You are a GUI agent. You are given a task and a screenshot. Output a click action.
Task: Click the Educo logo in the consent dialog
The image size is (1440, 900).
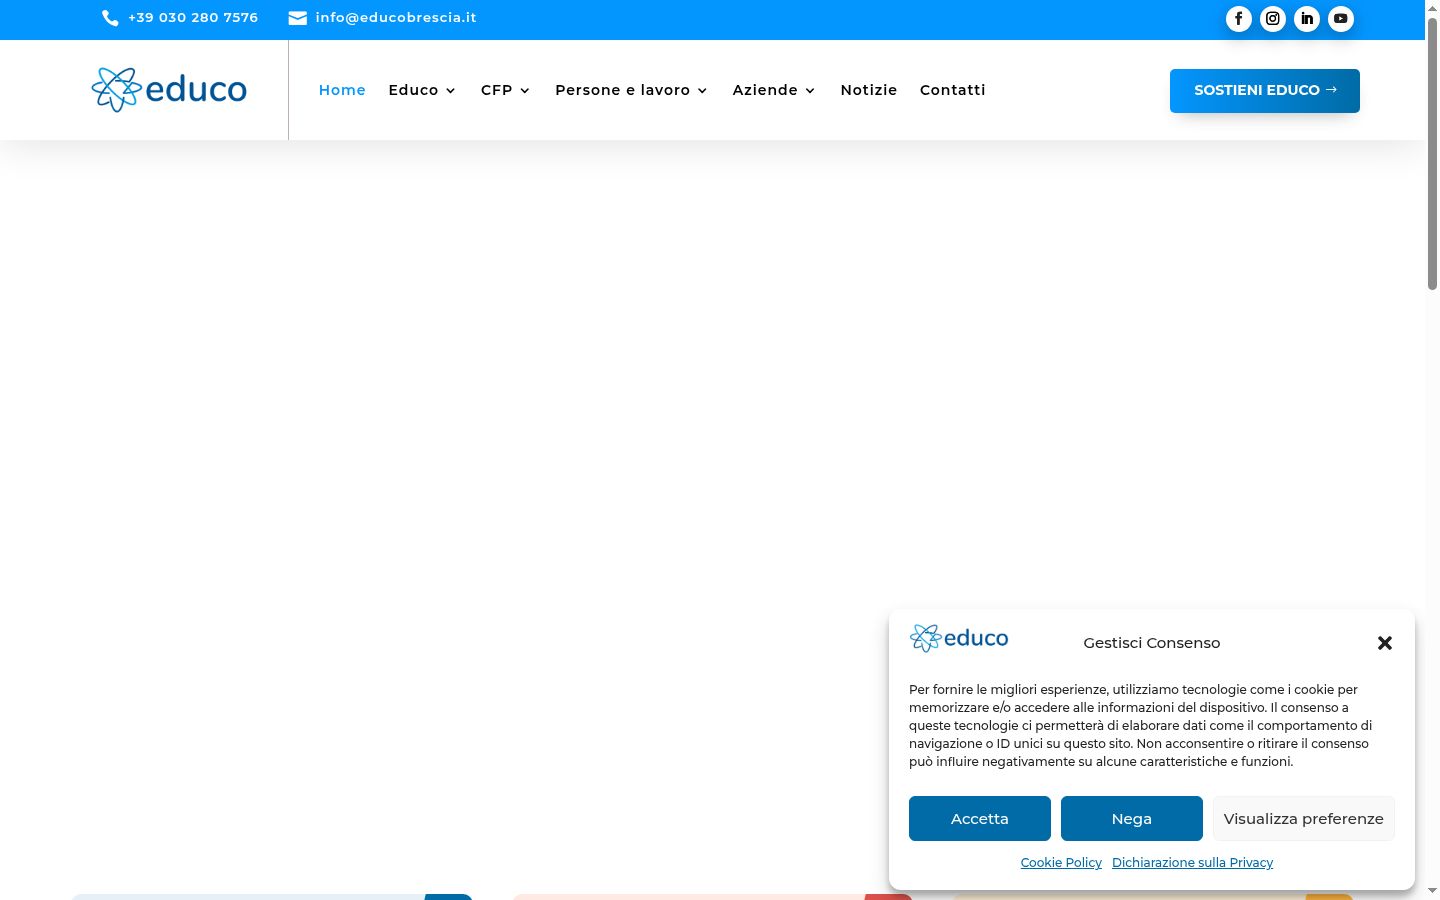959,638
